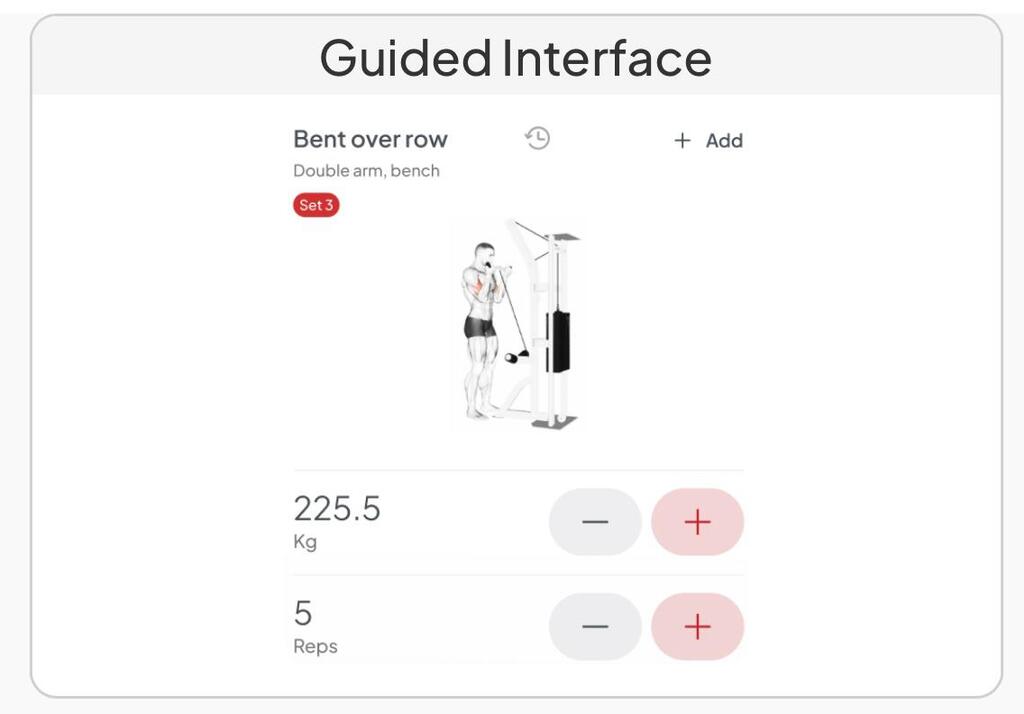The image size is (1024, 714).
Task: Select the Bent over row exercise title
Action: click(370, 139)
